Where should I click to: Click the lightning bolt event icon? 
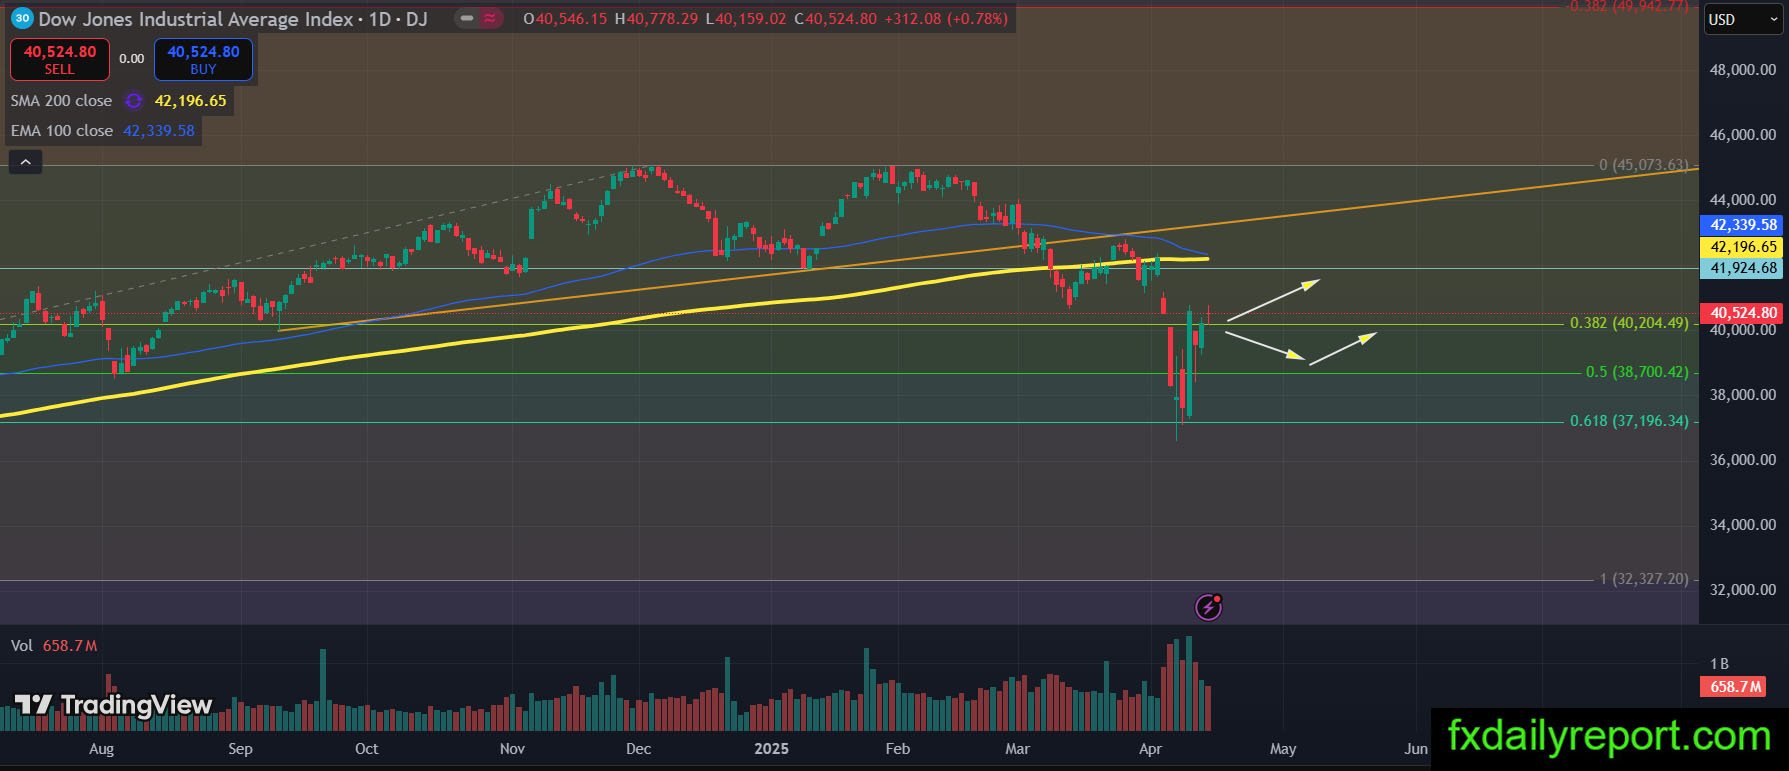pos(1209,606)
